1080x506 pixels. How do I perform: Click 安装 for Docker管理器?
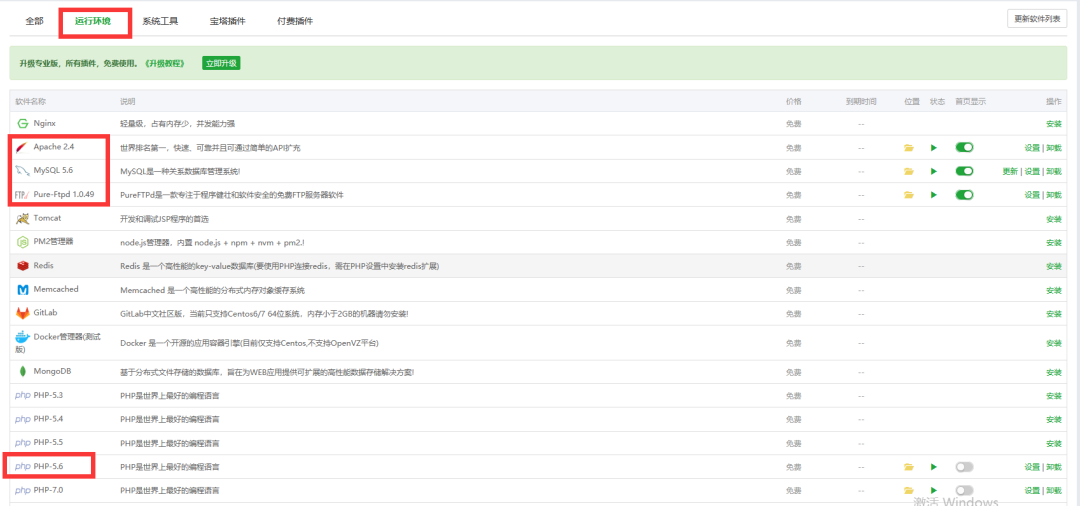click(1054, 344)
